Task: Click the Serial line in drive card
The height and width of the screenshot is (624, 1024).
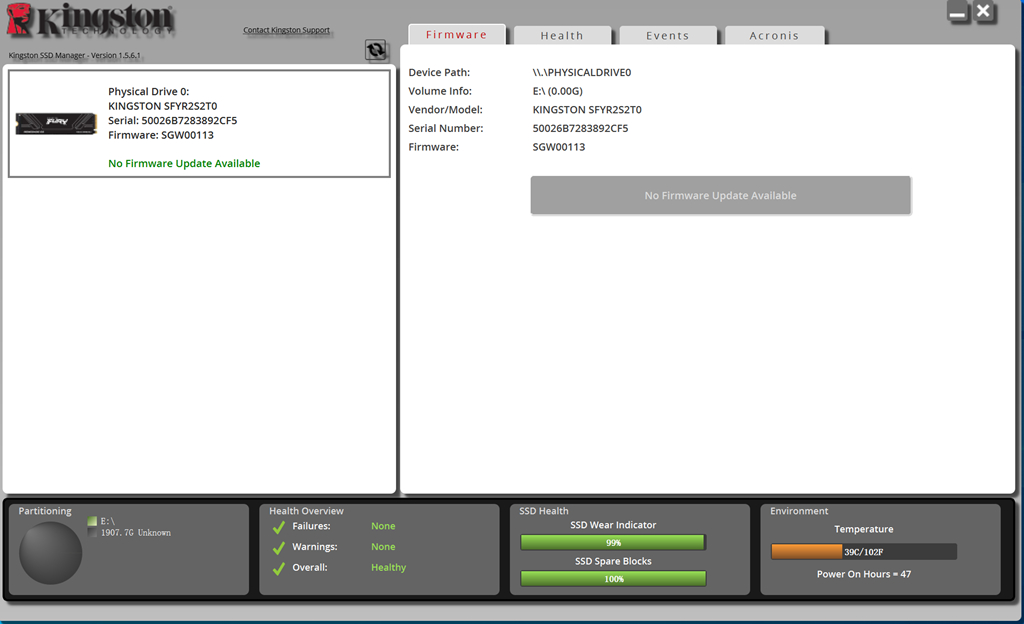Action: click(x=172, y=120)
